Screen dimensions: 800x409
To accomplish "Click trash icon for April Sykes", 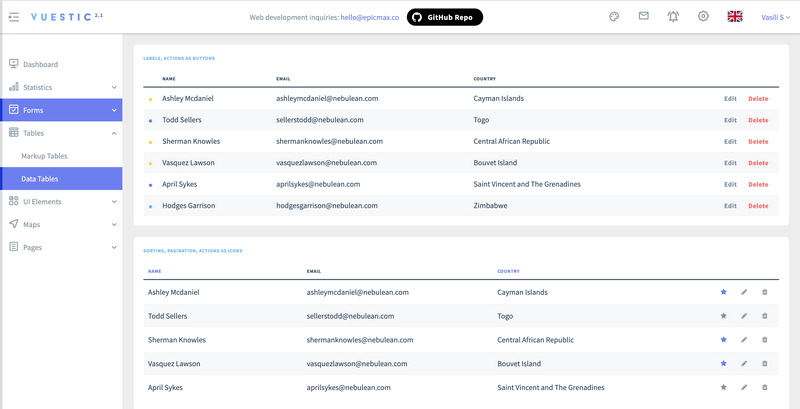I will 764,388.
